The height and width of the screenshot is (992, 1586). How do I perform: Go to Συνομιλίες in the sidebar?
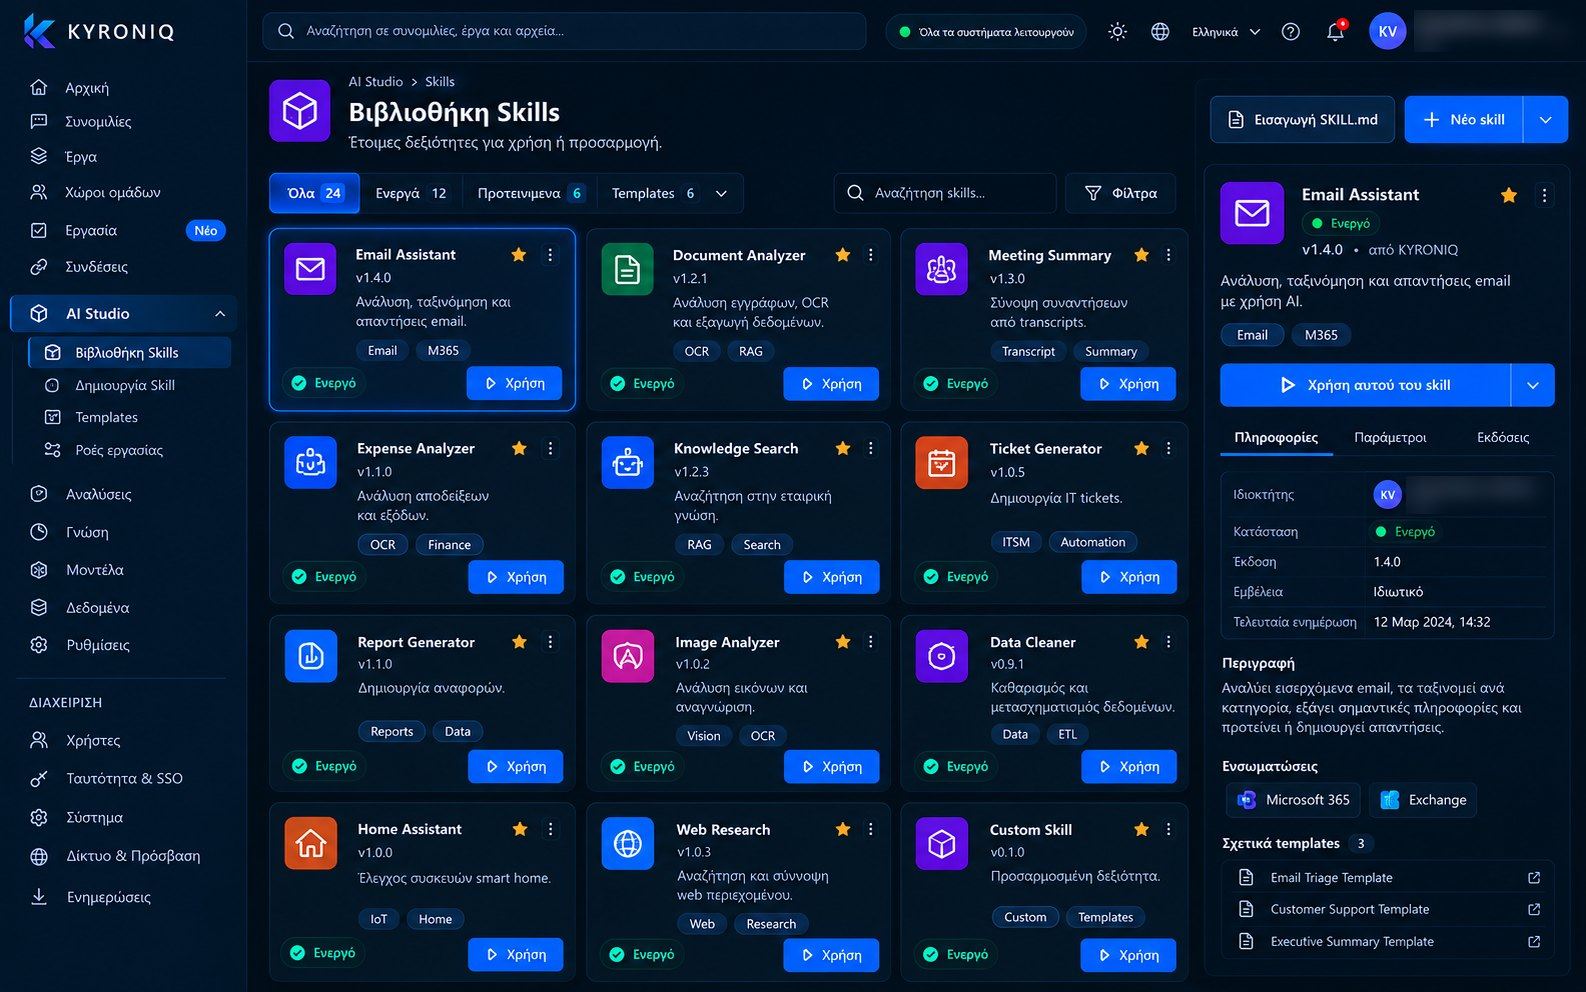98,122
